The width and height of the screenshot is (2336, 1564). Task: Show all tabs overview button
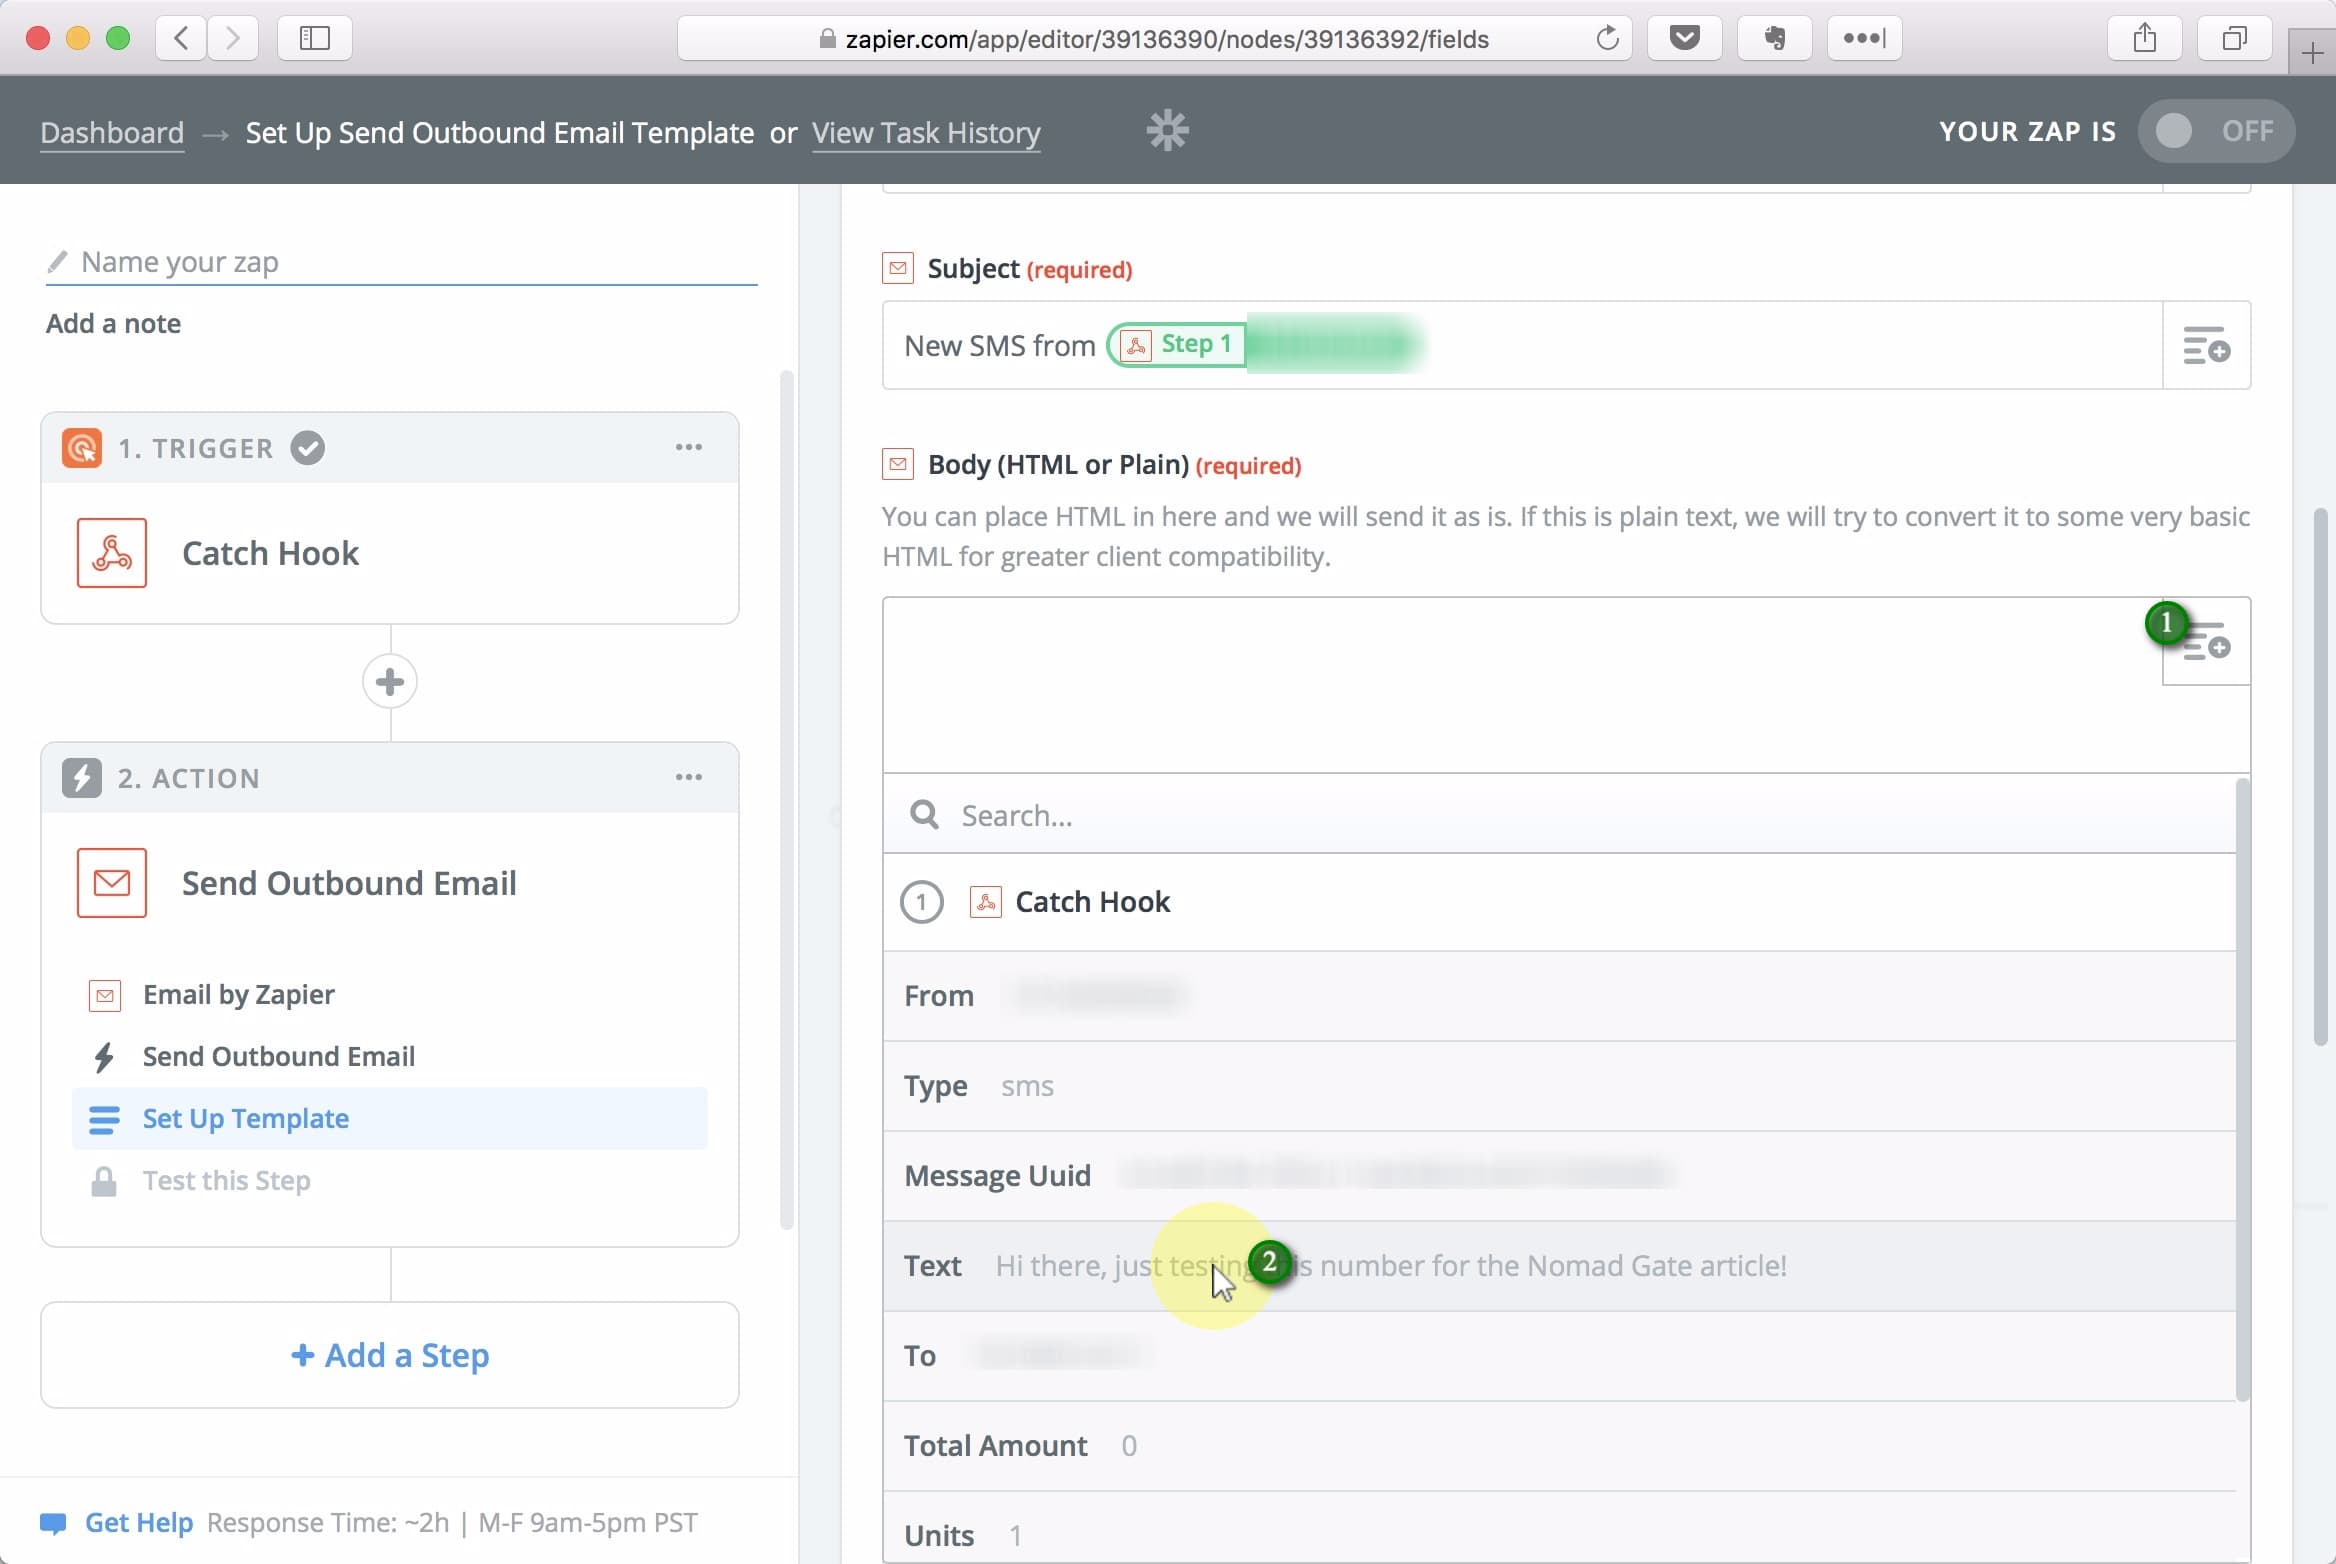pos(2234,38)
